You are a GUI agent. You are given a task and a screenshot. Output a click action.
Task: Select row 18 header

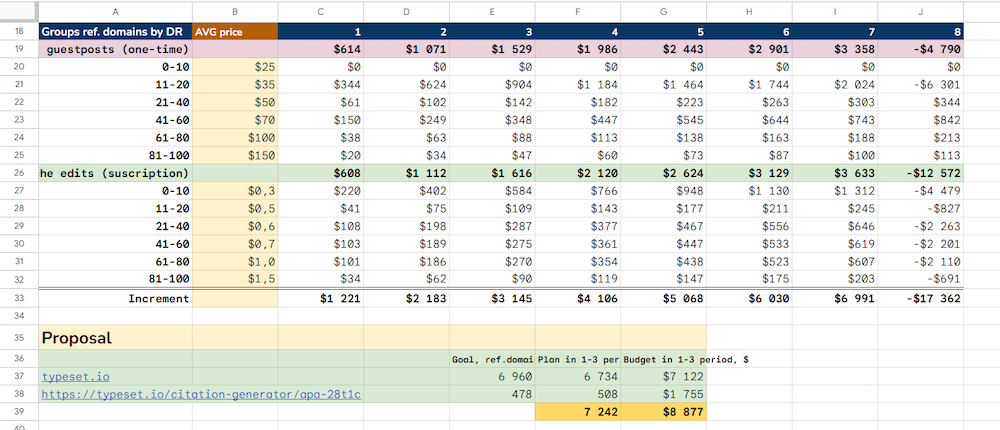18,32
